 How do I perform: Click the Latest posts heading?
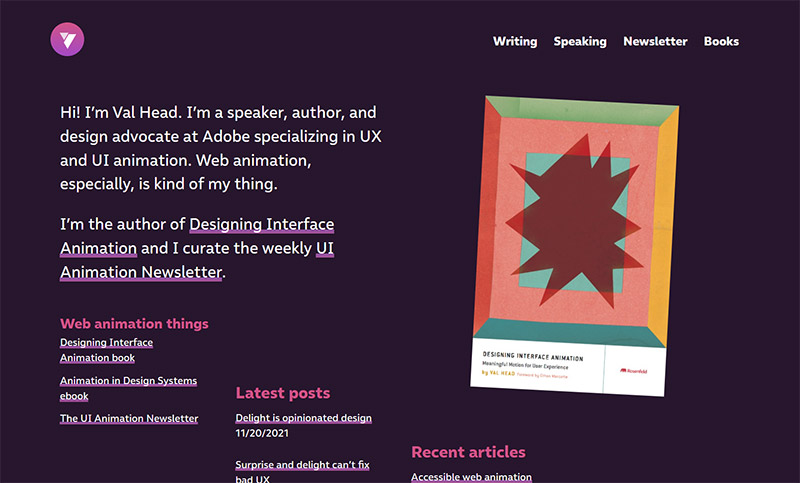click(283, 393)
